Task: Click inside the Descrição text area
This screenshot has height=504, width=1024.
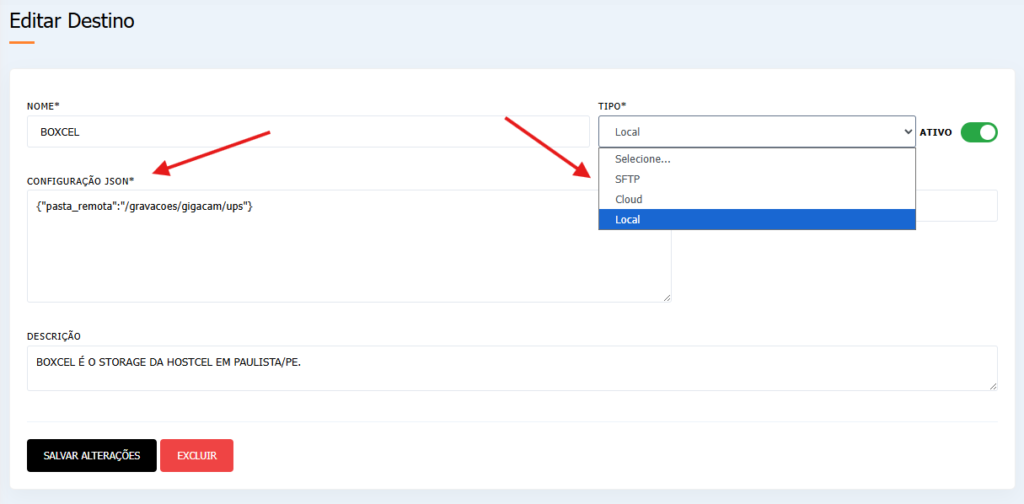Action: (x=513, y=368)
